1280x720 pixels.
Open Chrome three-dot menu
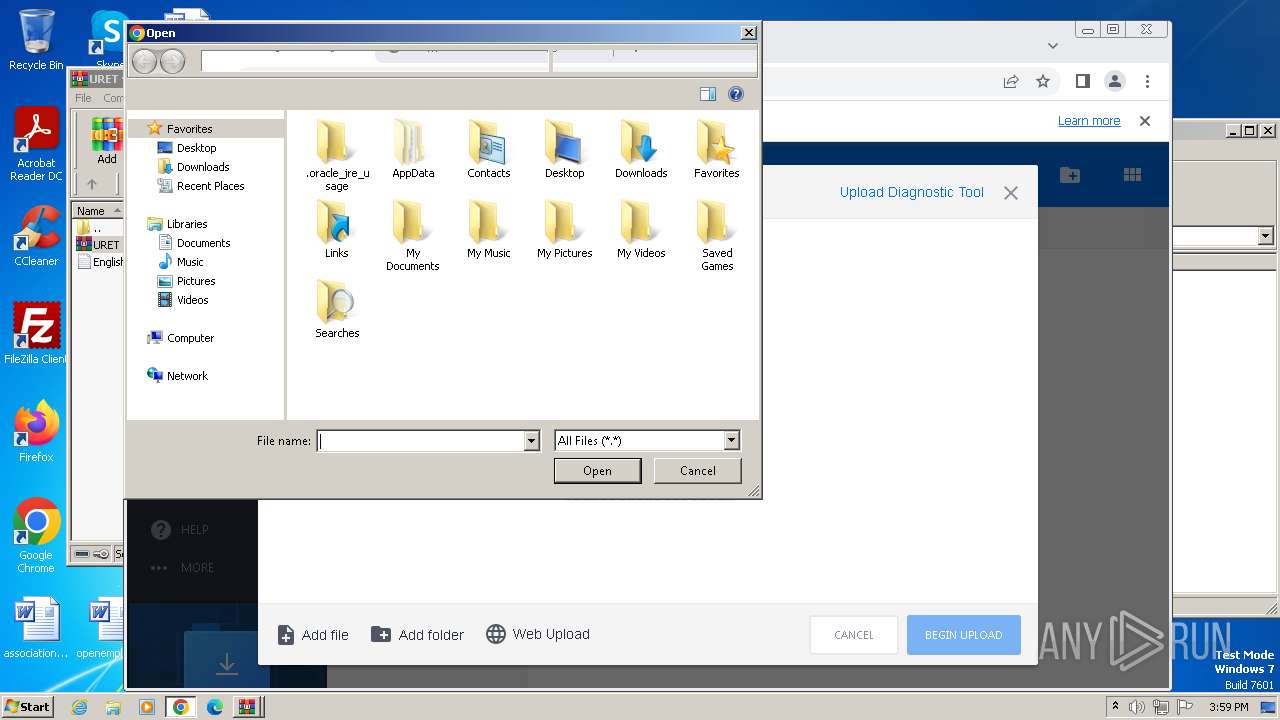click(1148, 81)
